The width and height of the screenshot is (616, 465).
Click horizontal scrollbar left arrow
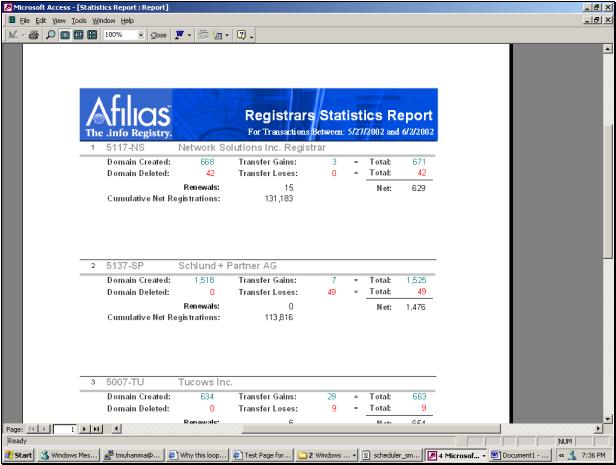(116, 428)
